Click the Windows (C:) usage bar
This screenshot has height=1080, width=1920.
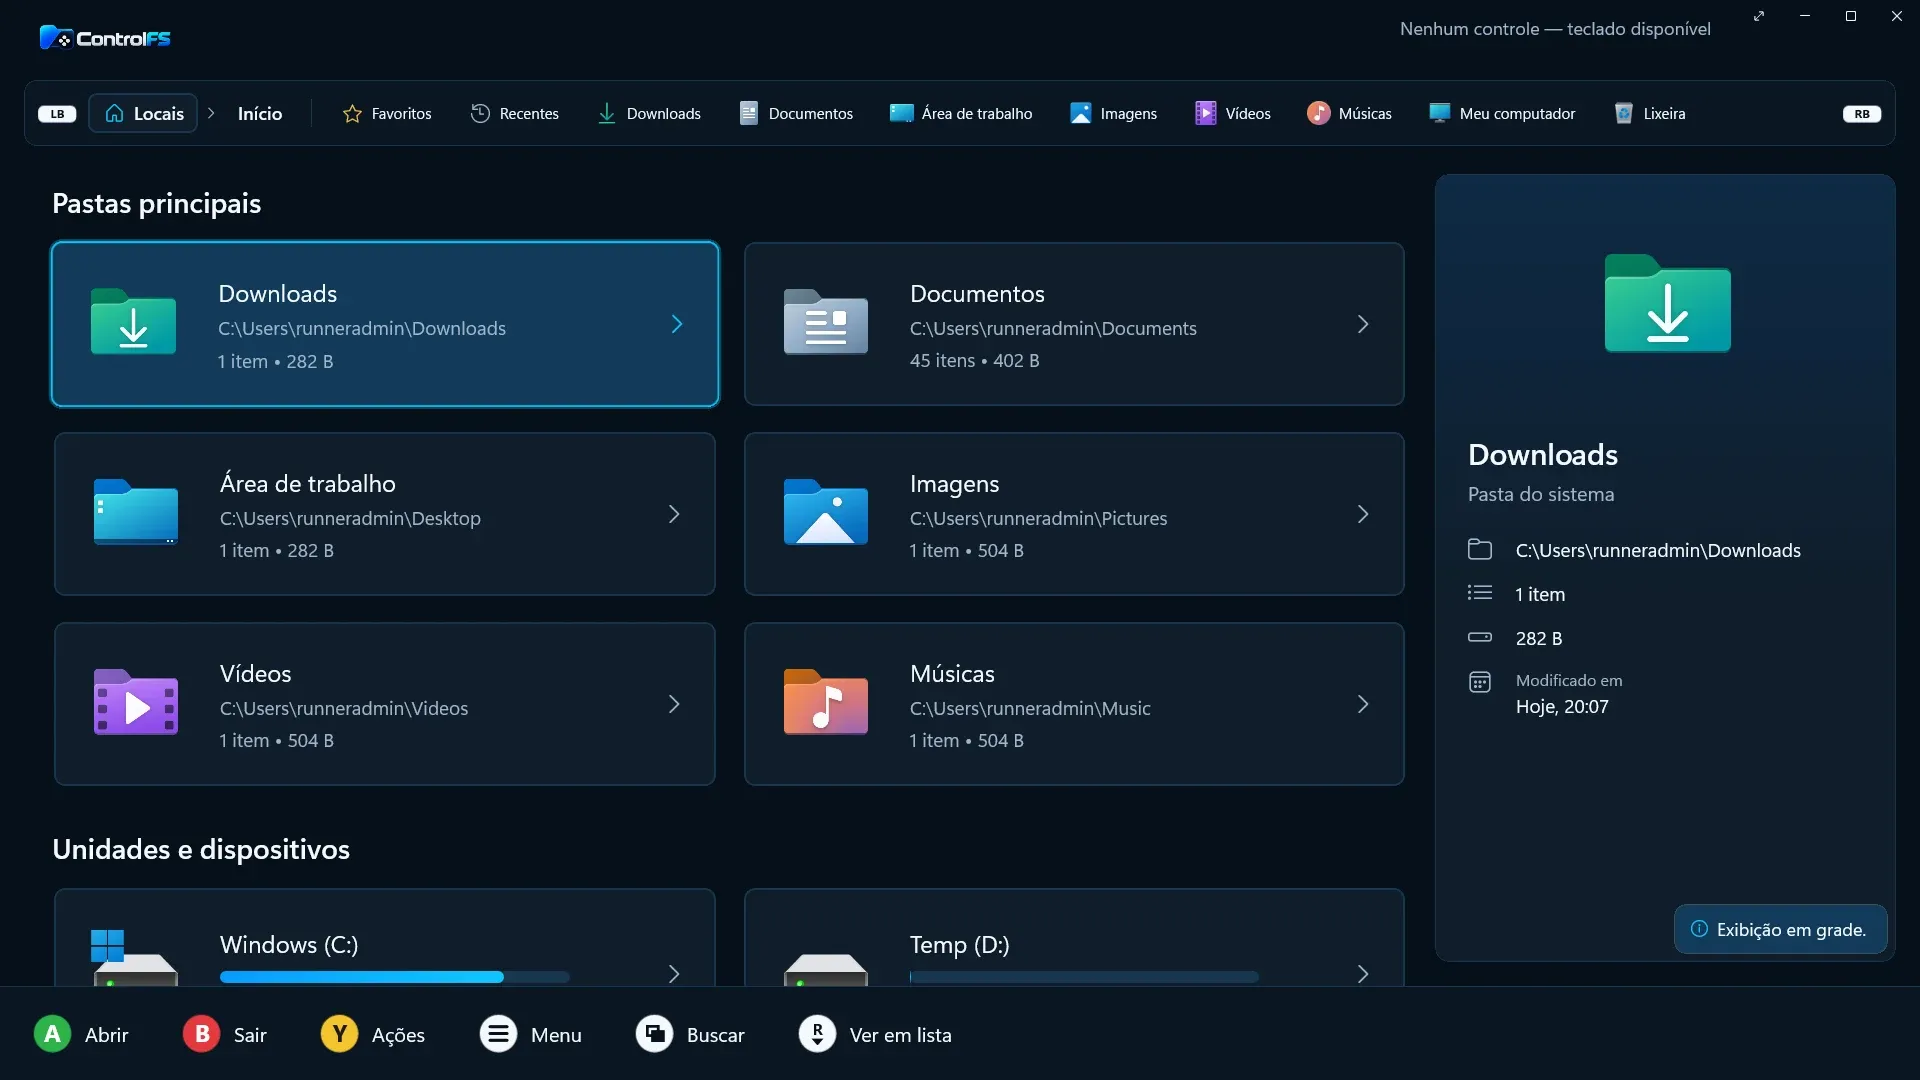coord(395,977)
